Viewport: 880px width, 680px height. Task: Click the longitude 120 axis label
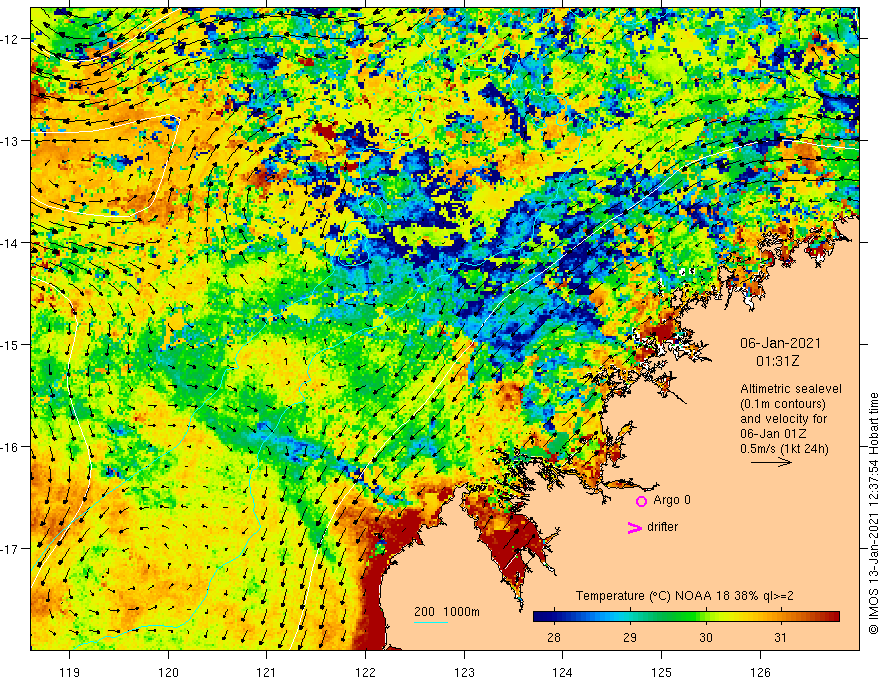pos(168,672)
